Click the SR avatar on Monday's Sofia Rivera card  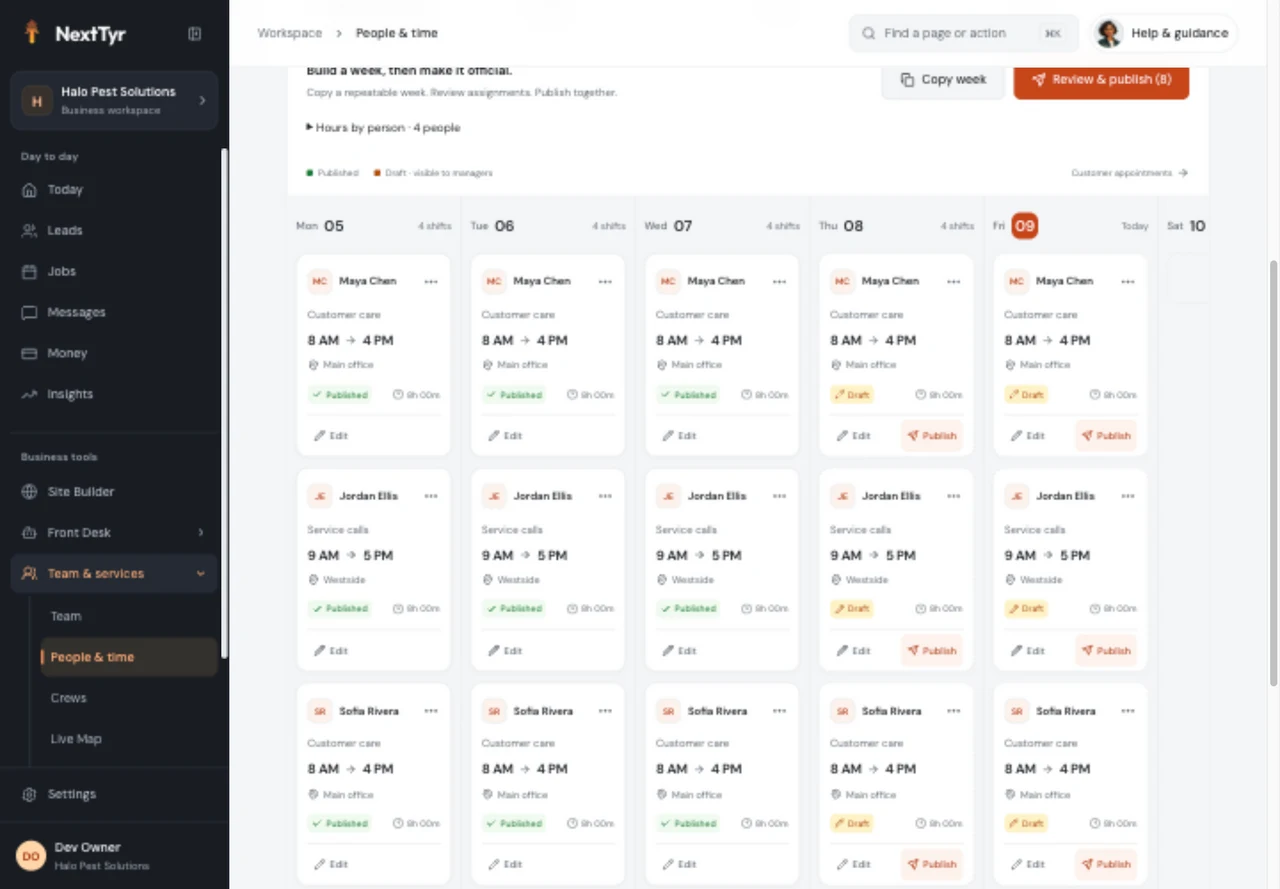pyautogui.click(x=320, y=711)
